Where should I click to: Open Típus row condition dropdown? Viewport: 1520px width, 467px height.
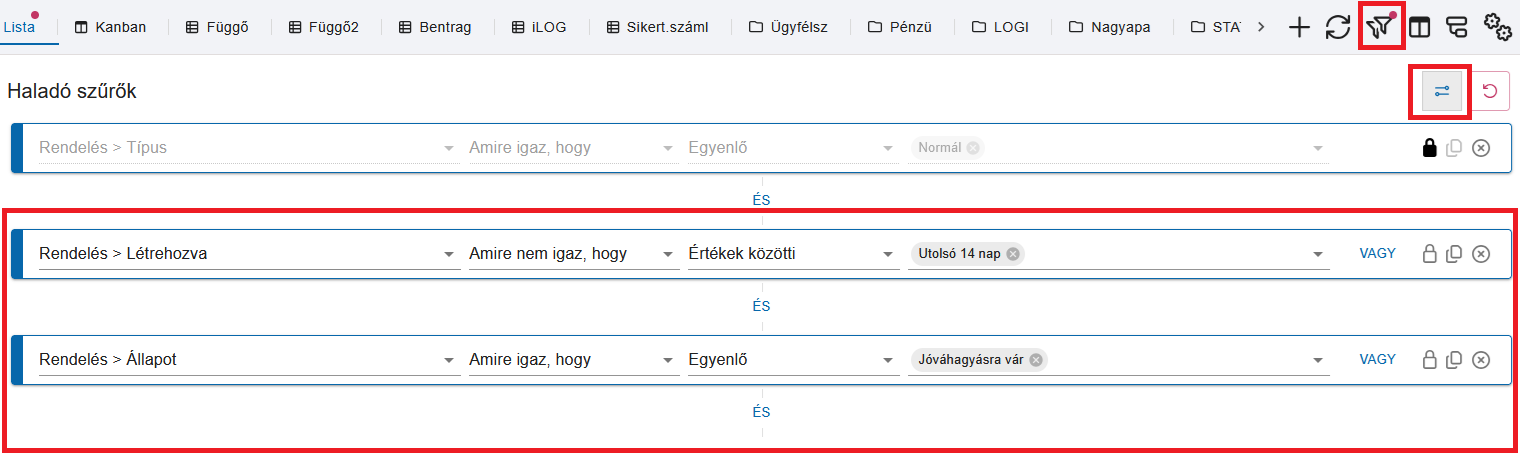[574, 148]
